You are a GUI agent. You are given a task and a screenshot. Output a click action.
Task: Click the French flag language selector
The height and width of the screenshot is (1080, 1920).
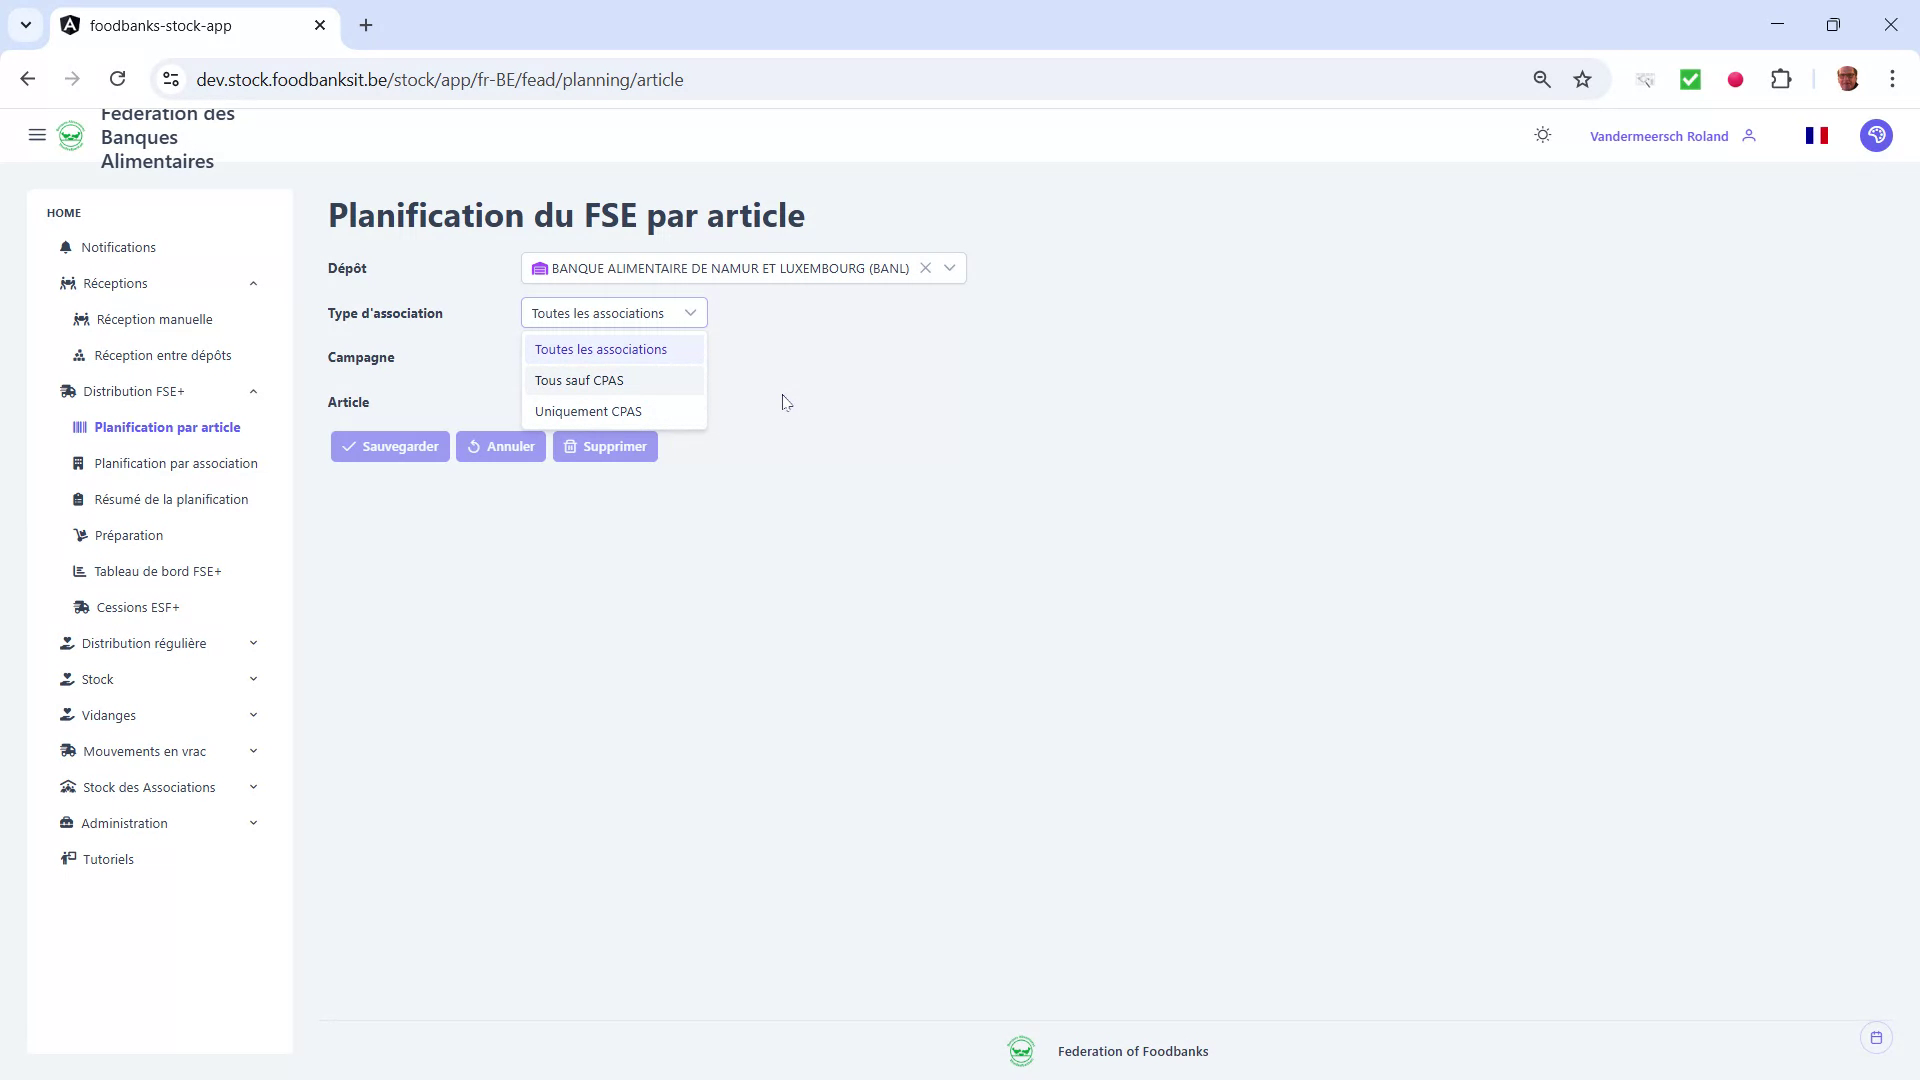point(1817,135)
